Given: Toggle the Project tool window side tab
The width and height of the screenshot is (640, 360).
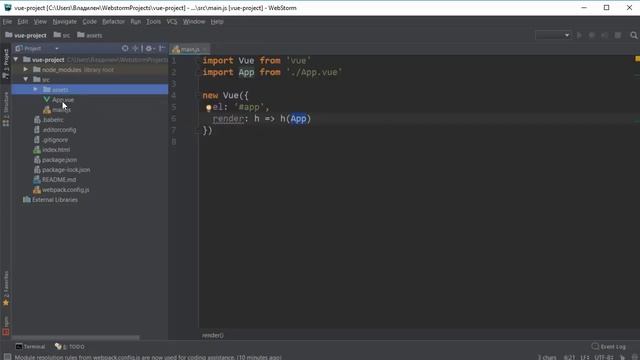Looking at the screenshot, I should pos(6,63).
